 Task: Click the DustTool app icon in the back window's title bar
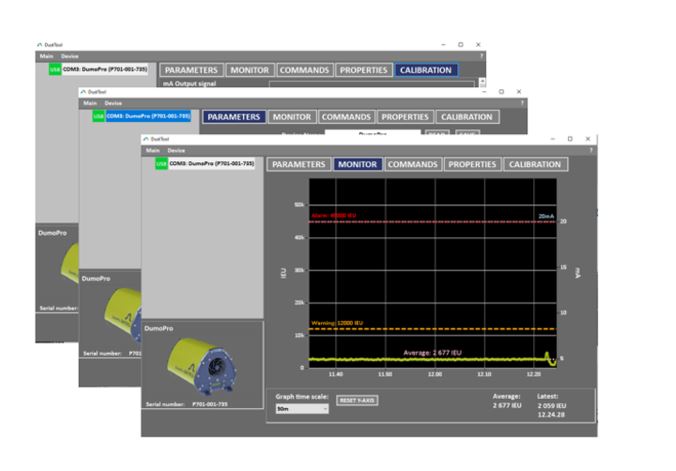click(40, 44)
